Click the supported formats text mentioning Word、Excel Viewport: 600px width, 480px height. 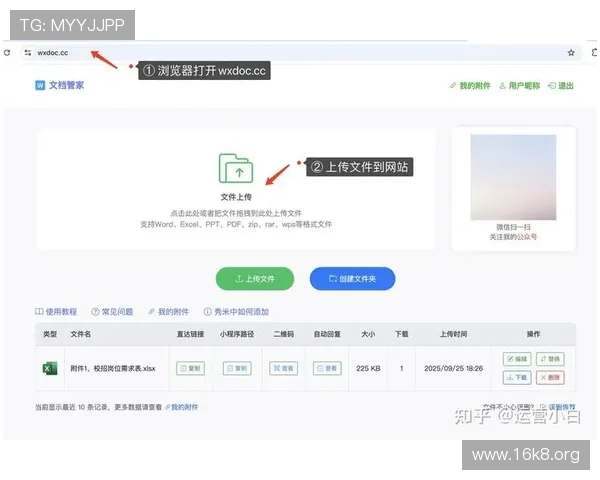(236, 224)
